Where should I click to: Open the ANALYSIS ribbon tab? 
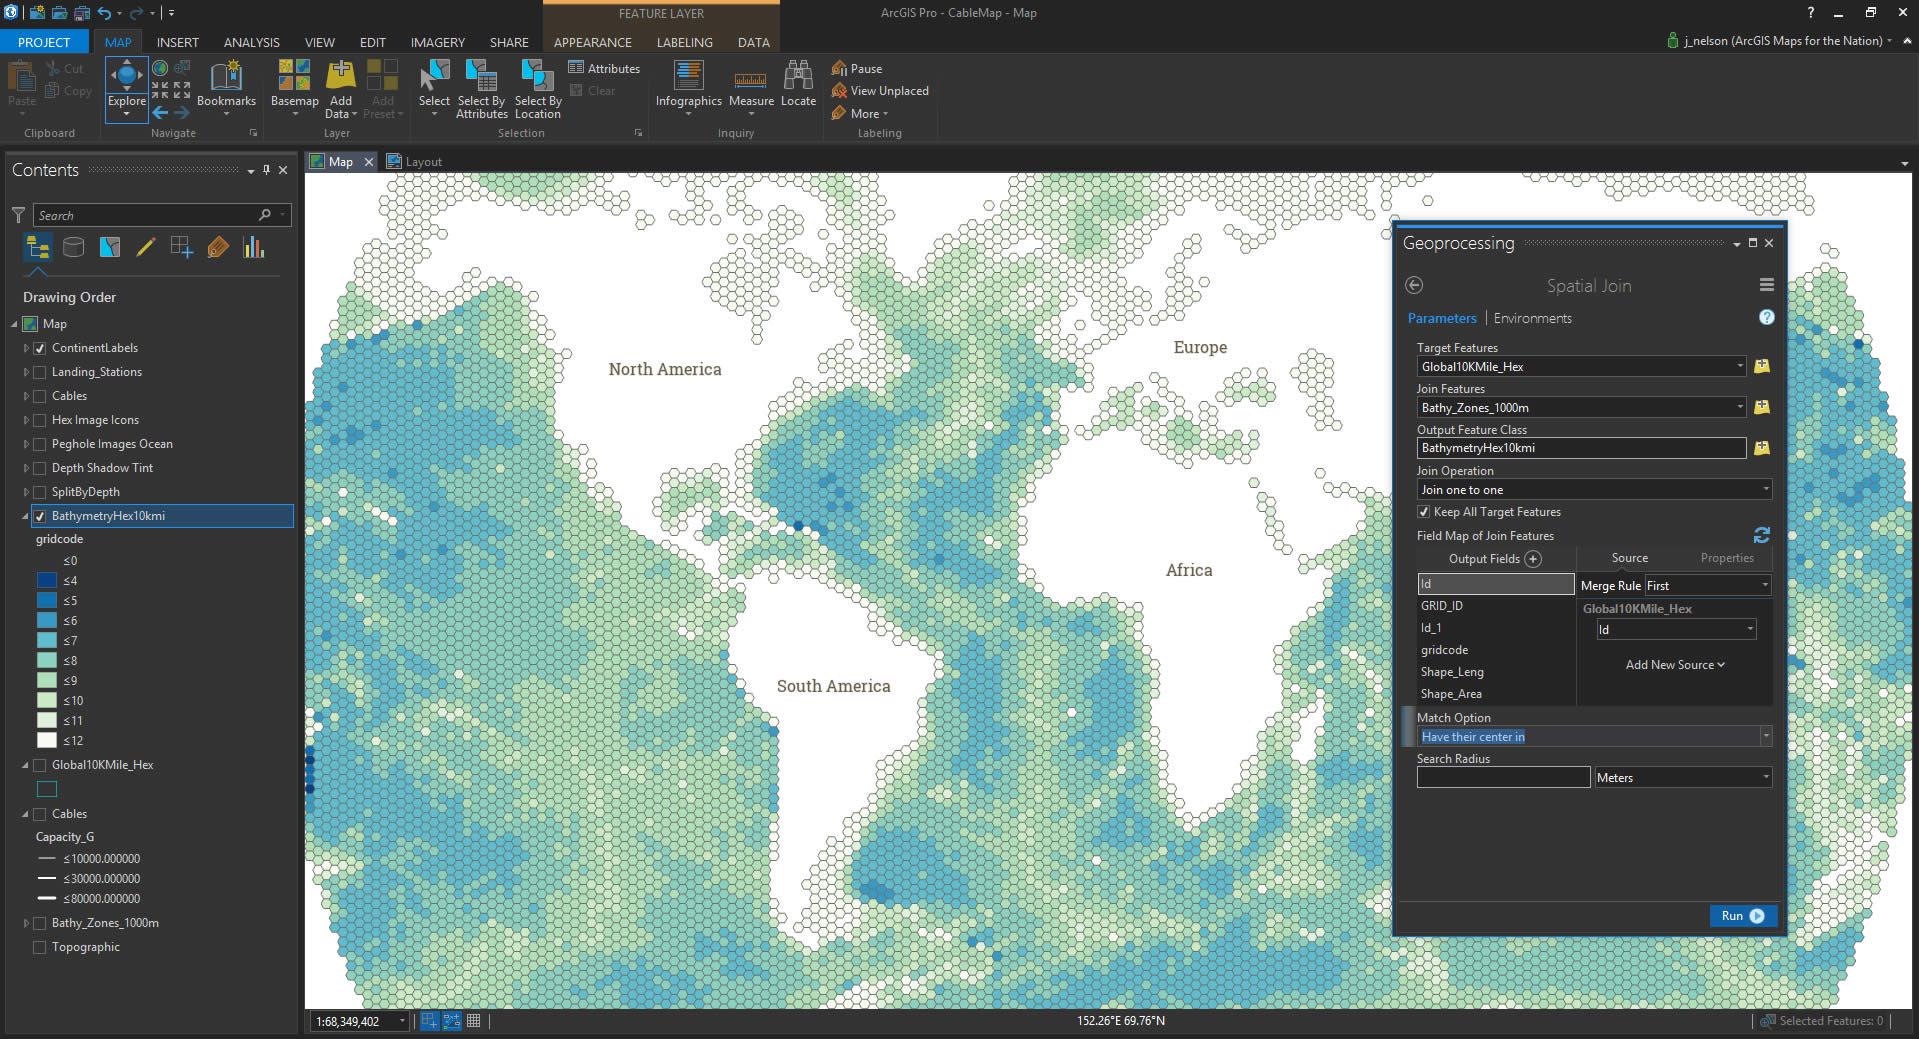coord(251,42)
